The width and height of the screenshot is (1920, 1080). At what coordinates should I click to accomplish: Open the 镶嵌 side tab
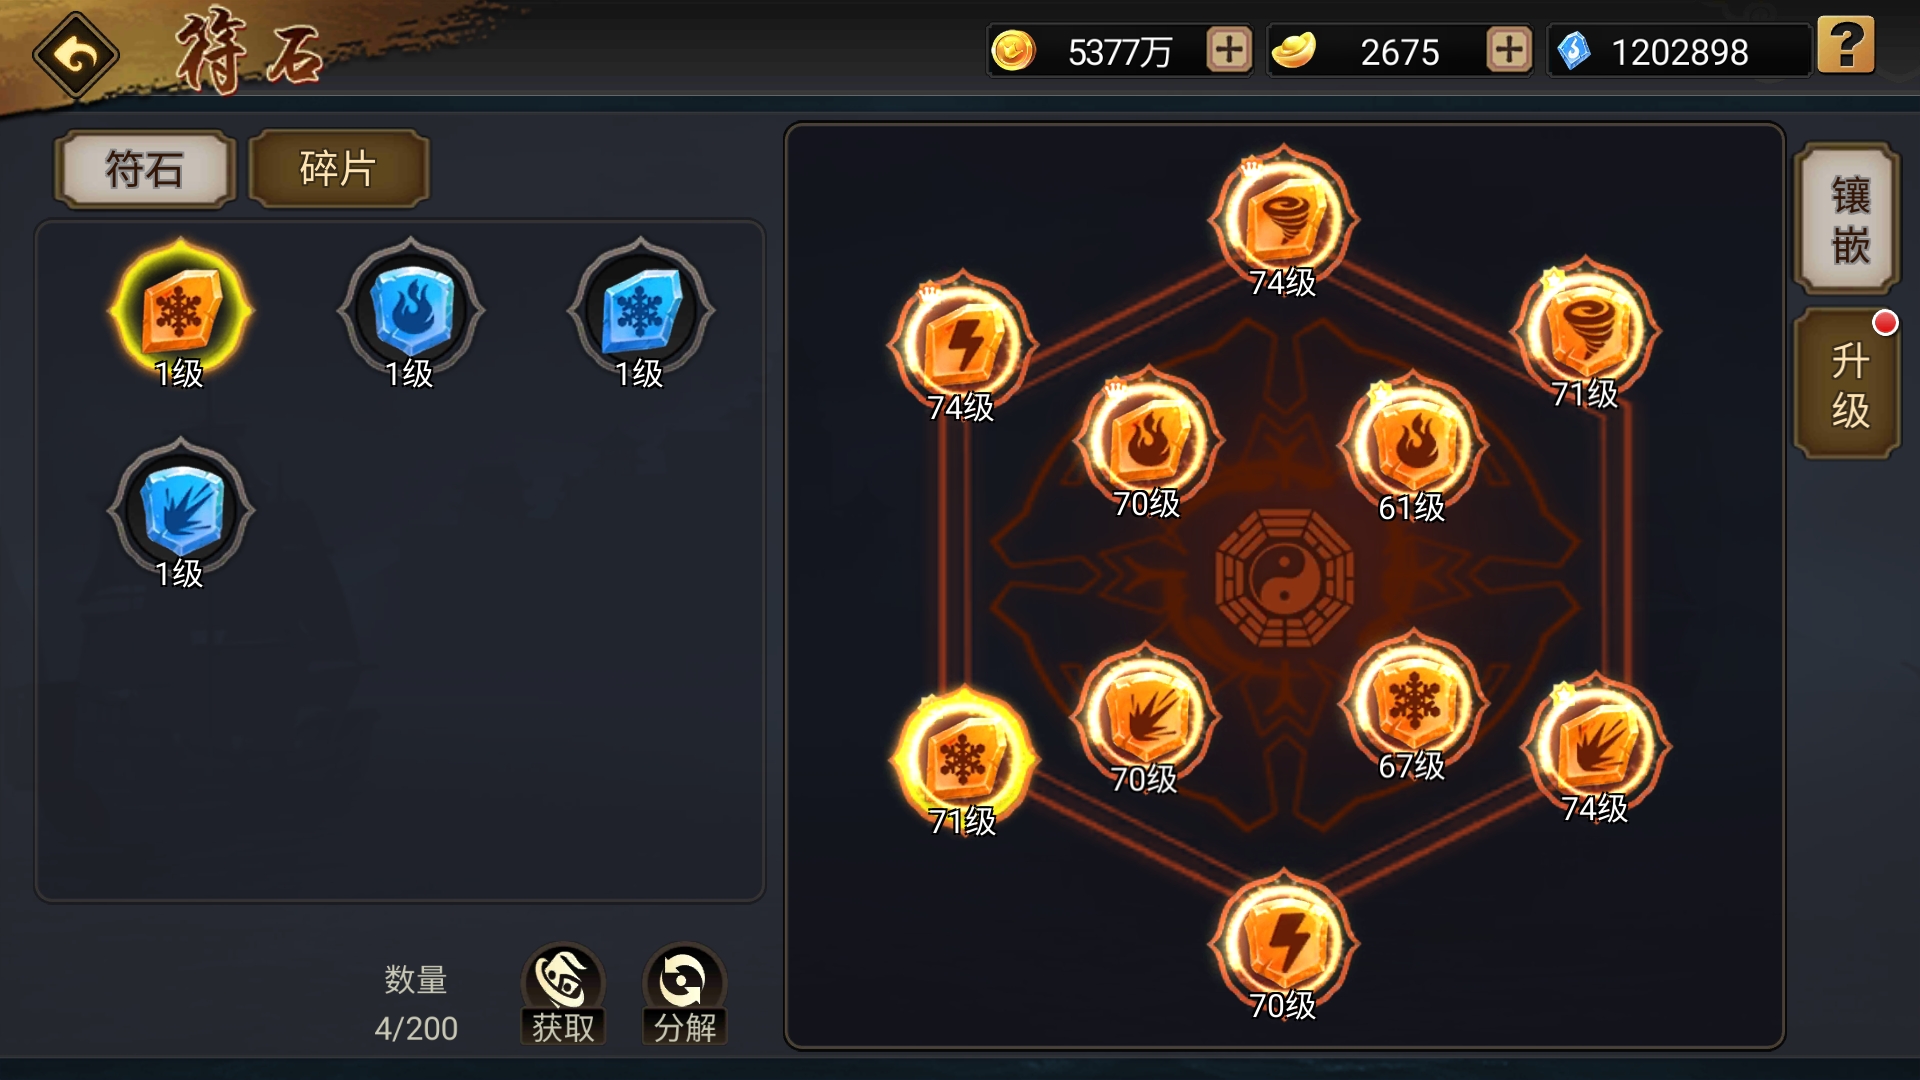tap(1848, 218)
